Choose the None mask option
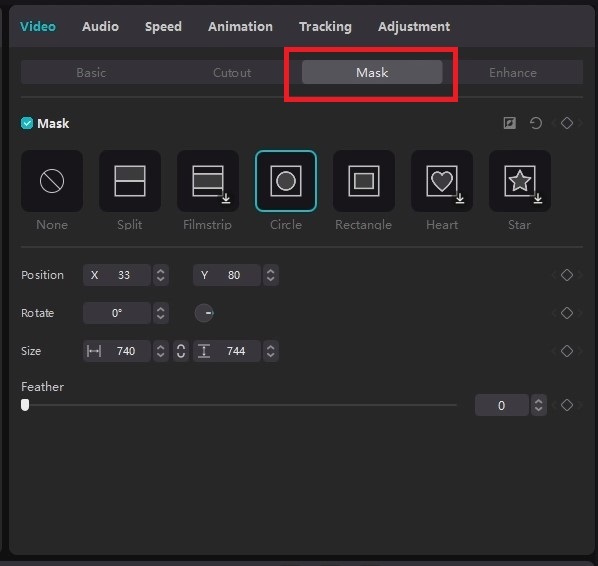Viewport: 598px width, 566px height. 52,181
